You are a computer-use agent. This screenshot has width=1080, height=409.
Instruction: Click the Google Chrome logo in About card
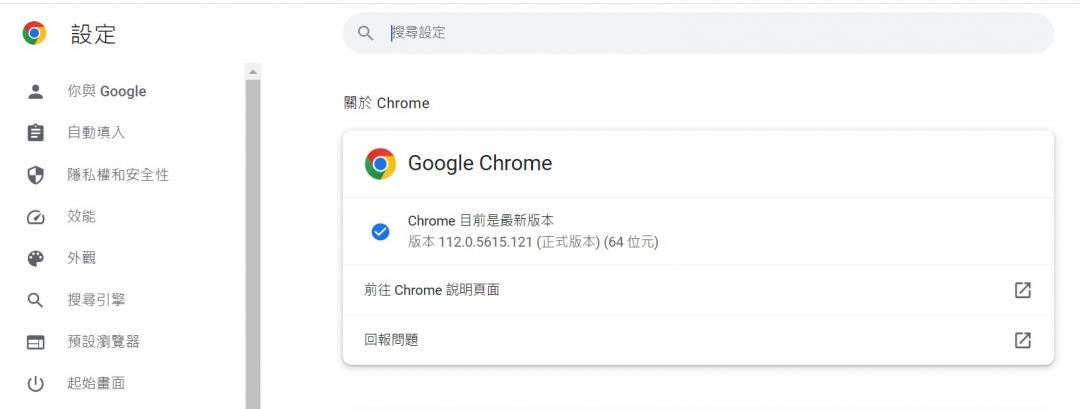click(x=380, y=163)
